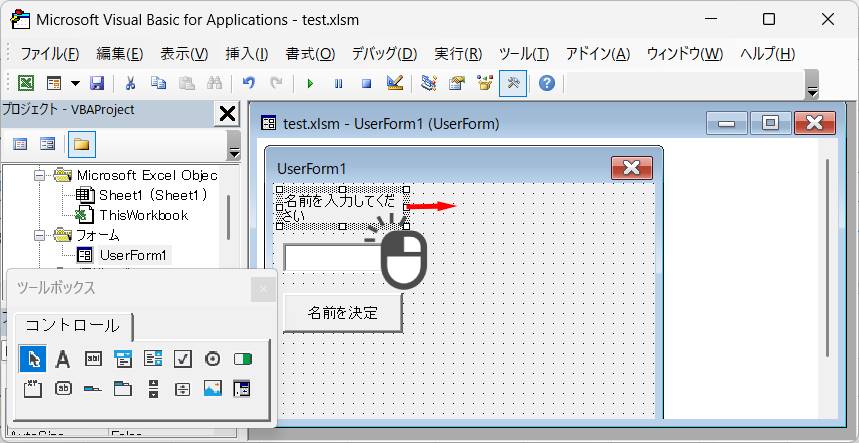859x443 pixels.
Task: Click View Object icon in project panel
Action: [48, 145]
